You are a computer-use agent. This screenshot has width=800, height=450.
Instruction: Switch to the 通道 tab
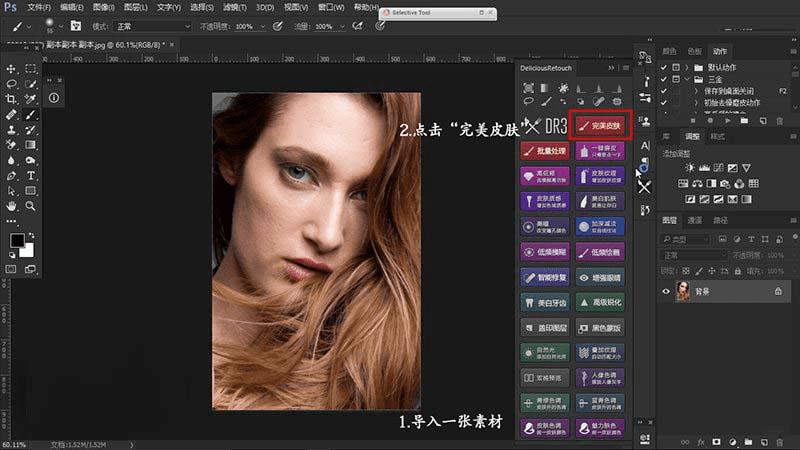(694, 220)
